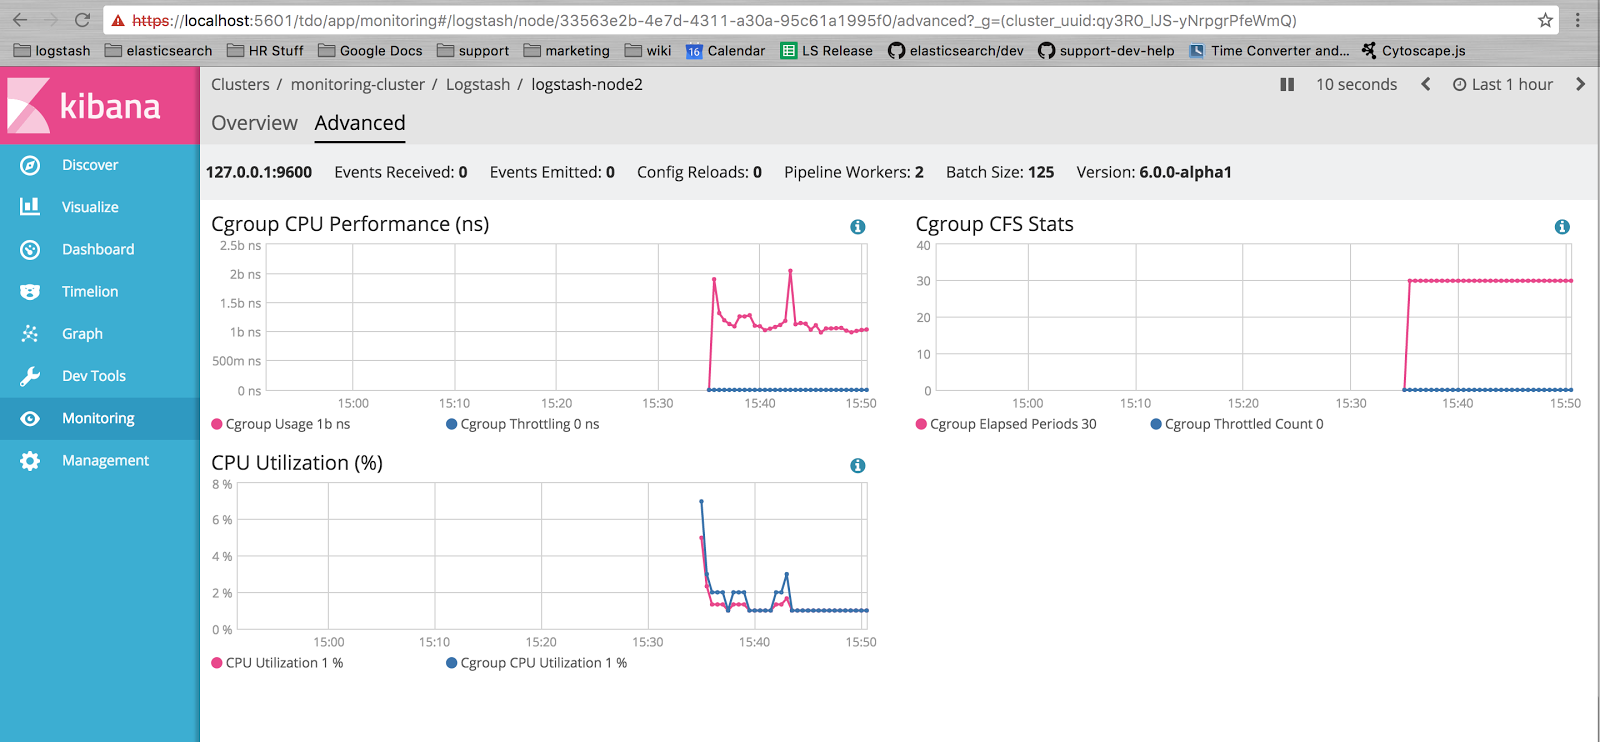
Task: Click the Discover compass icon in sidebar
Action: tap(30, 165)
